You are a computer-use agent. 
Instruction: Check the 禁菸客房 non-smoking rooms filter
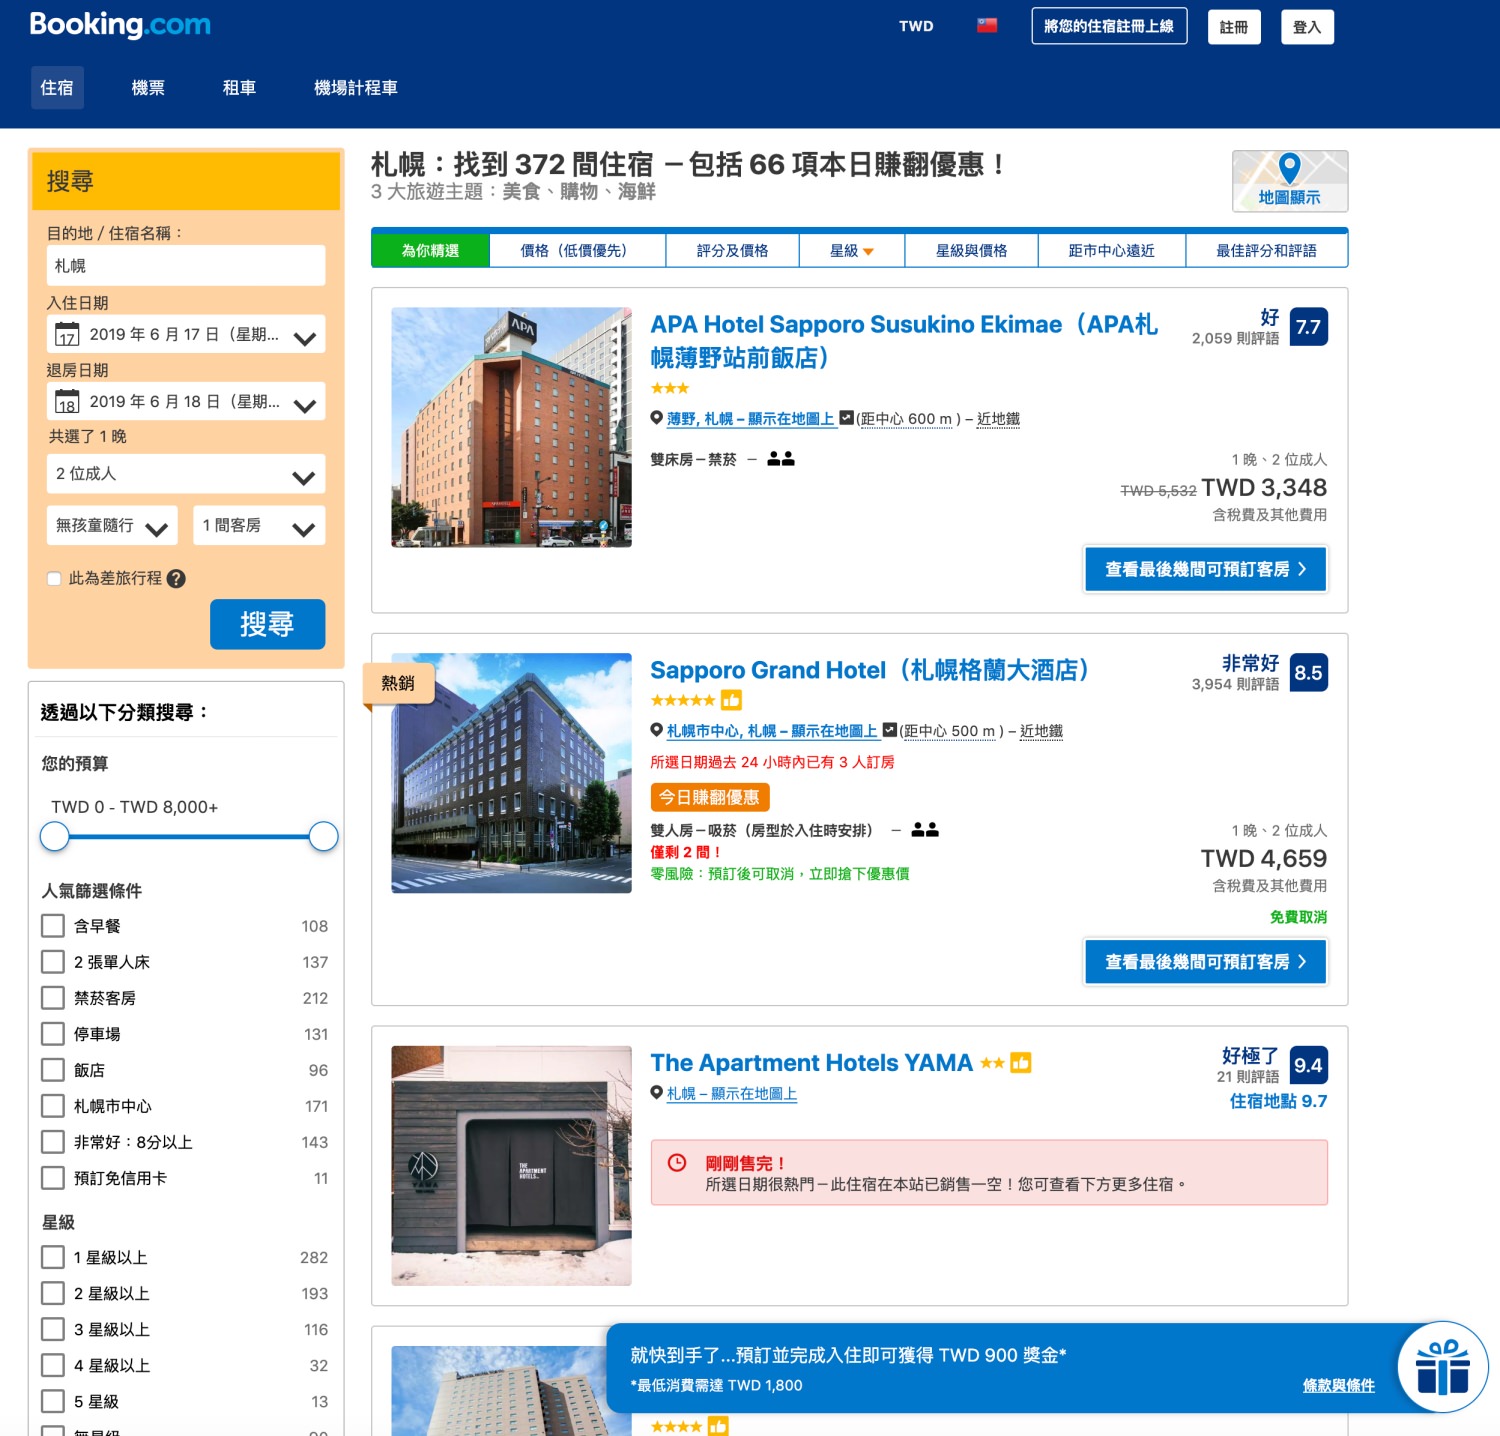point(53,998)
